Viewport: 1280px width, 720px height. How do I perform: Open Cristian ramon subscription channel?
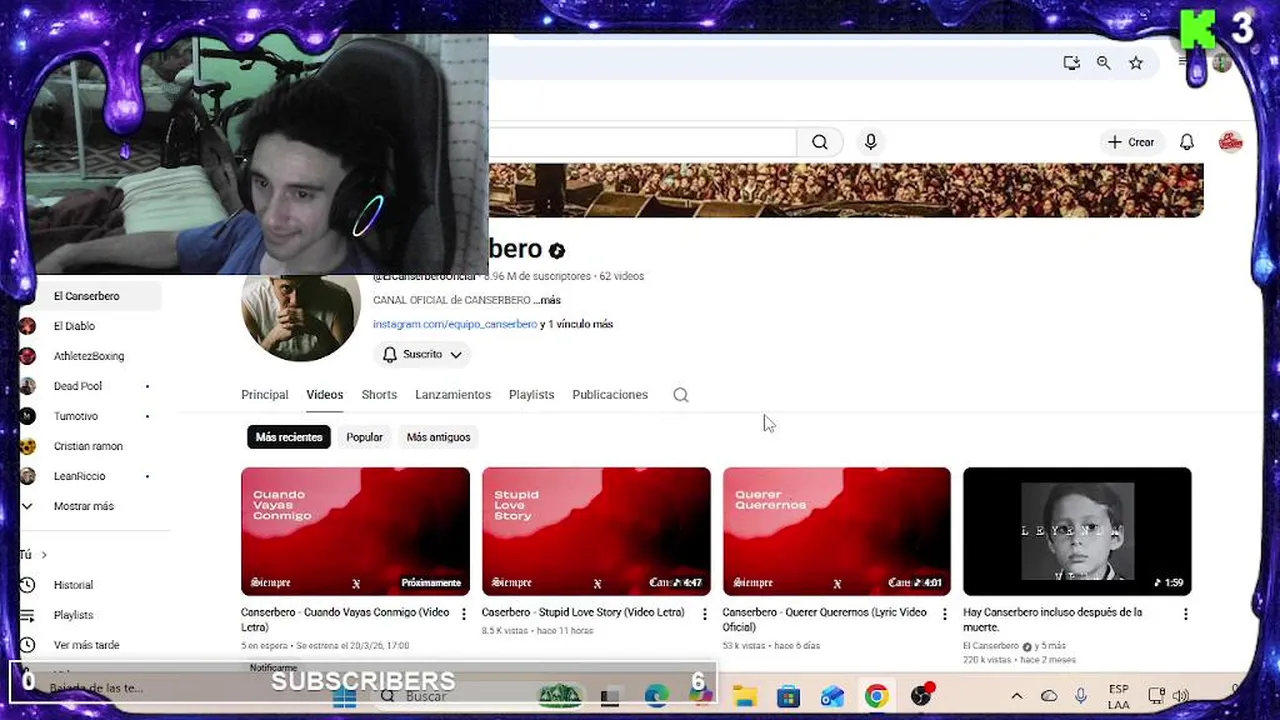point(90,446)
